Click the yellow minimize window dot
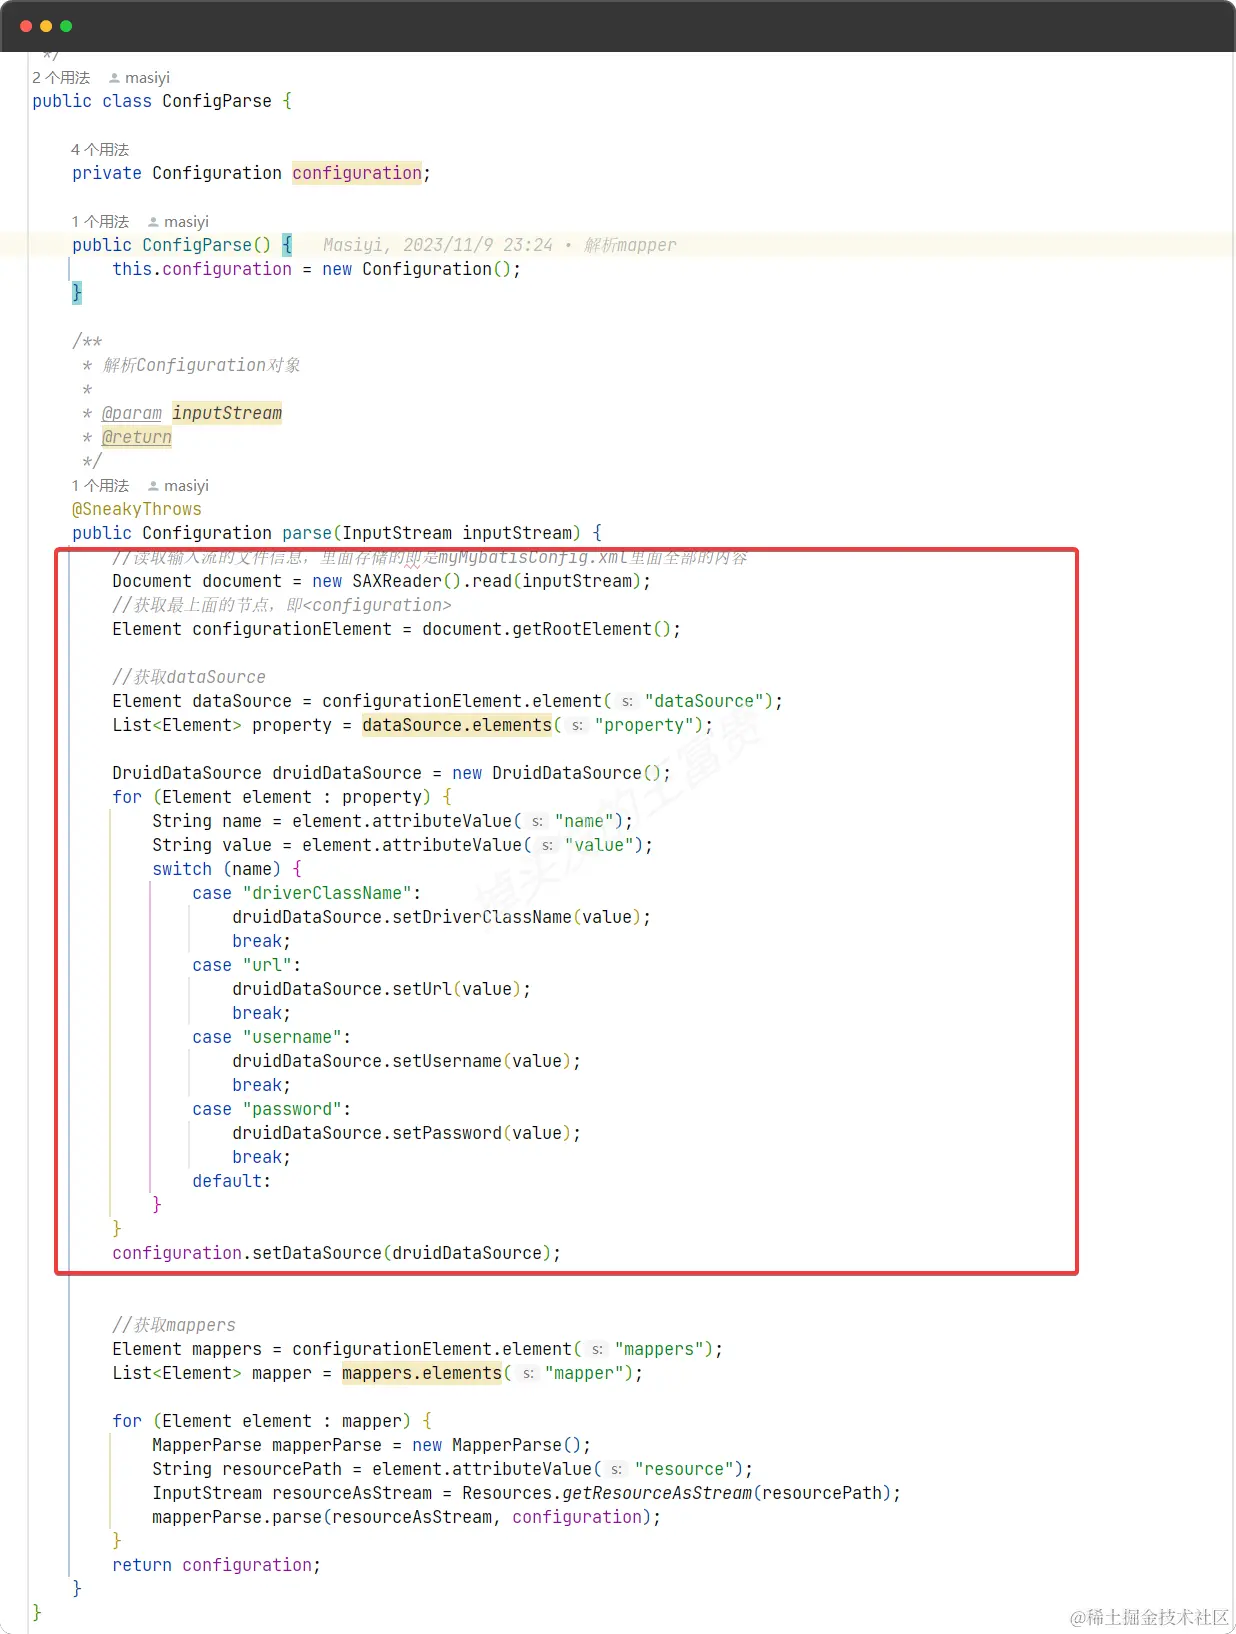The height and width of the screenshot is (1634, 1236). tap(46, 26)
